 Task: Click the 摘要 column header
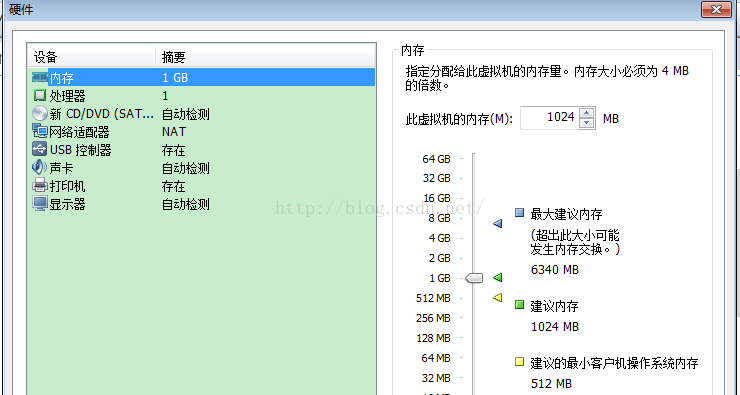click(x=265, y=58)
